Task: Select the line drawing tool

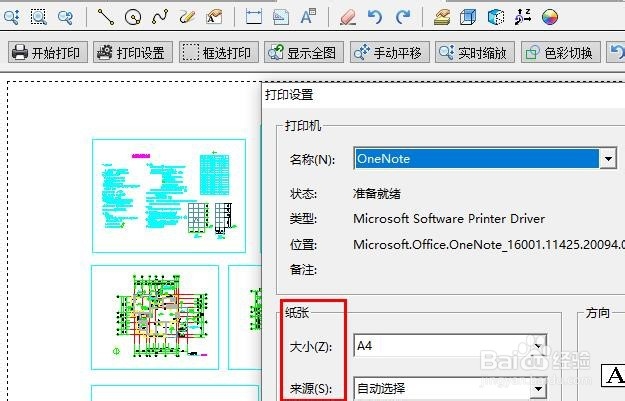Action: pos(106,17)
